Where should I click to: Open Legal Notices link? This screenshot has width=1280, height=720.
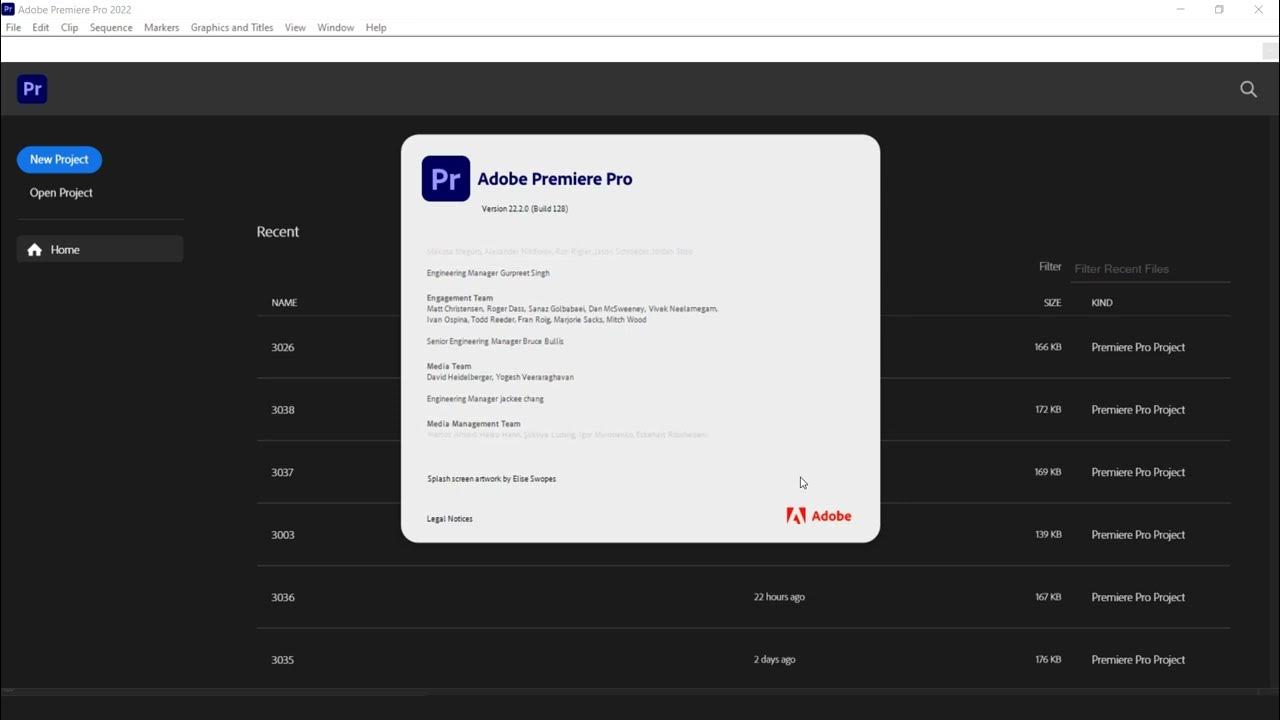450,519
